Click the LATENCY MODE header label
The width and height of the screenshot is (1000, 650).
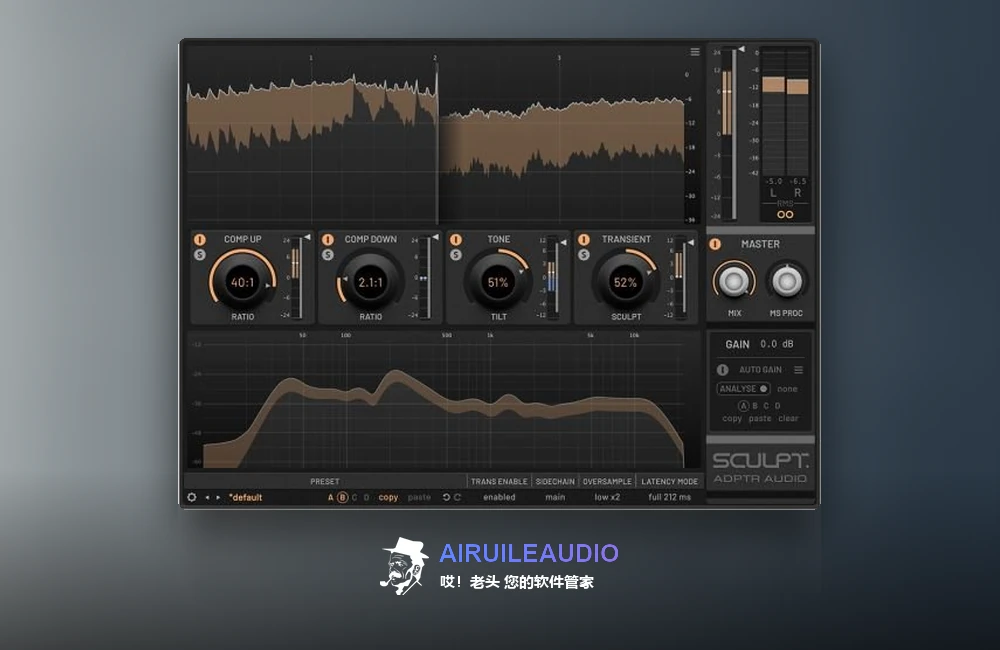[670, 482]
